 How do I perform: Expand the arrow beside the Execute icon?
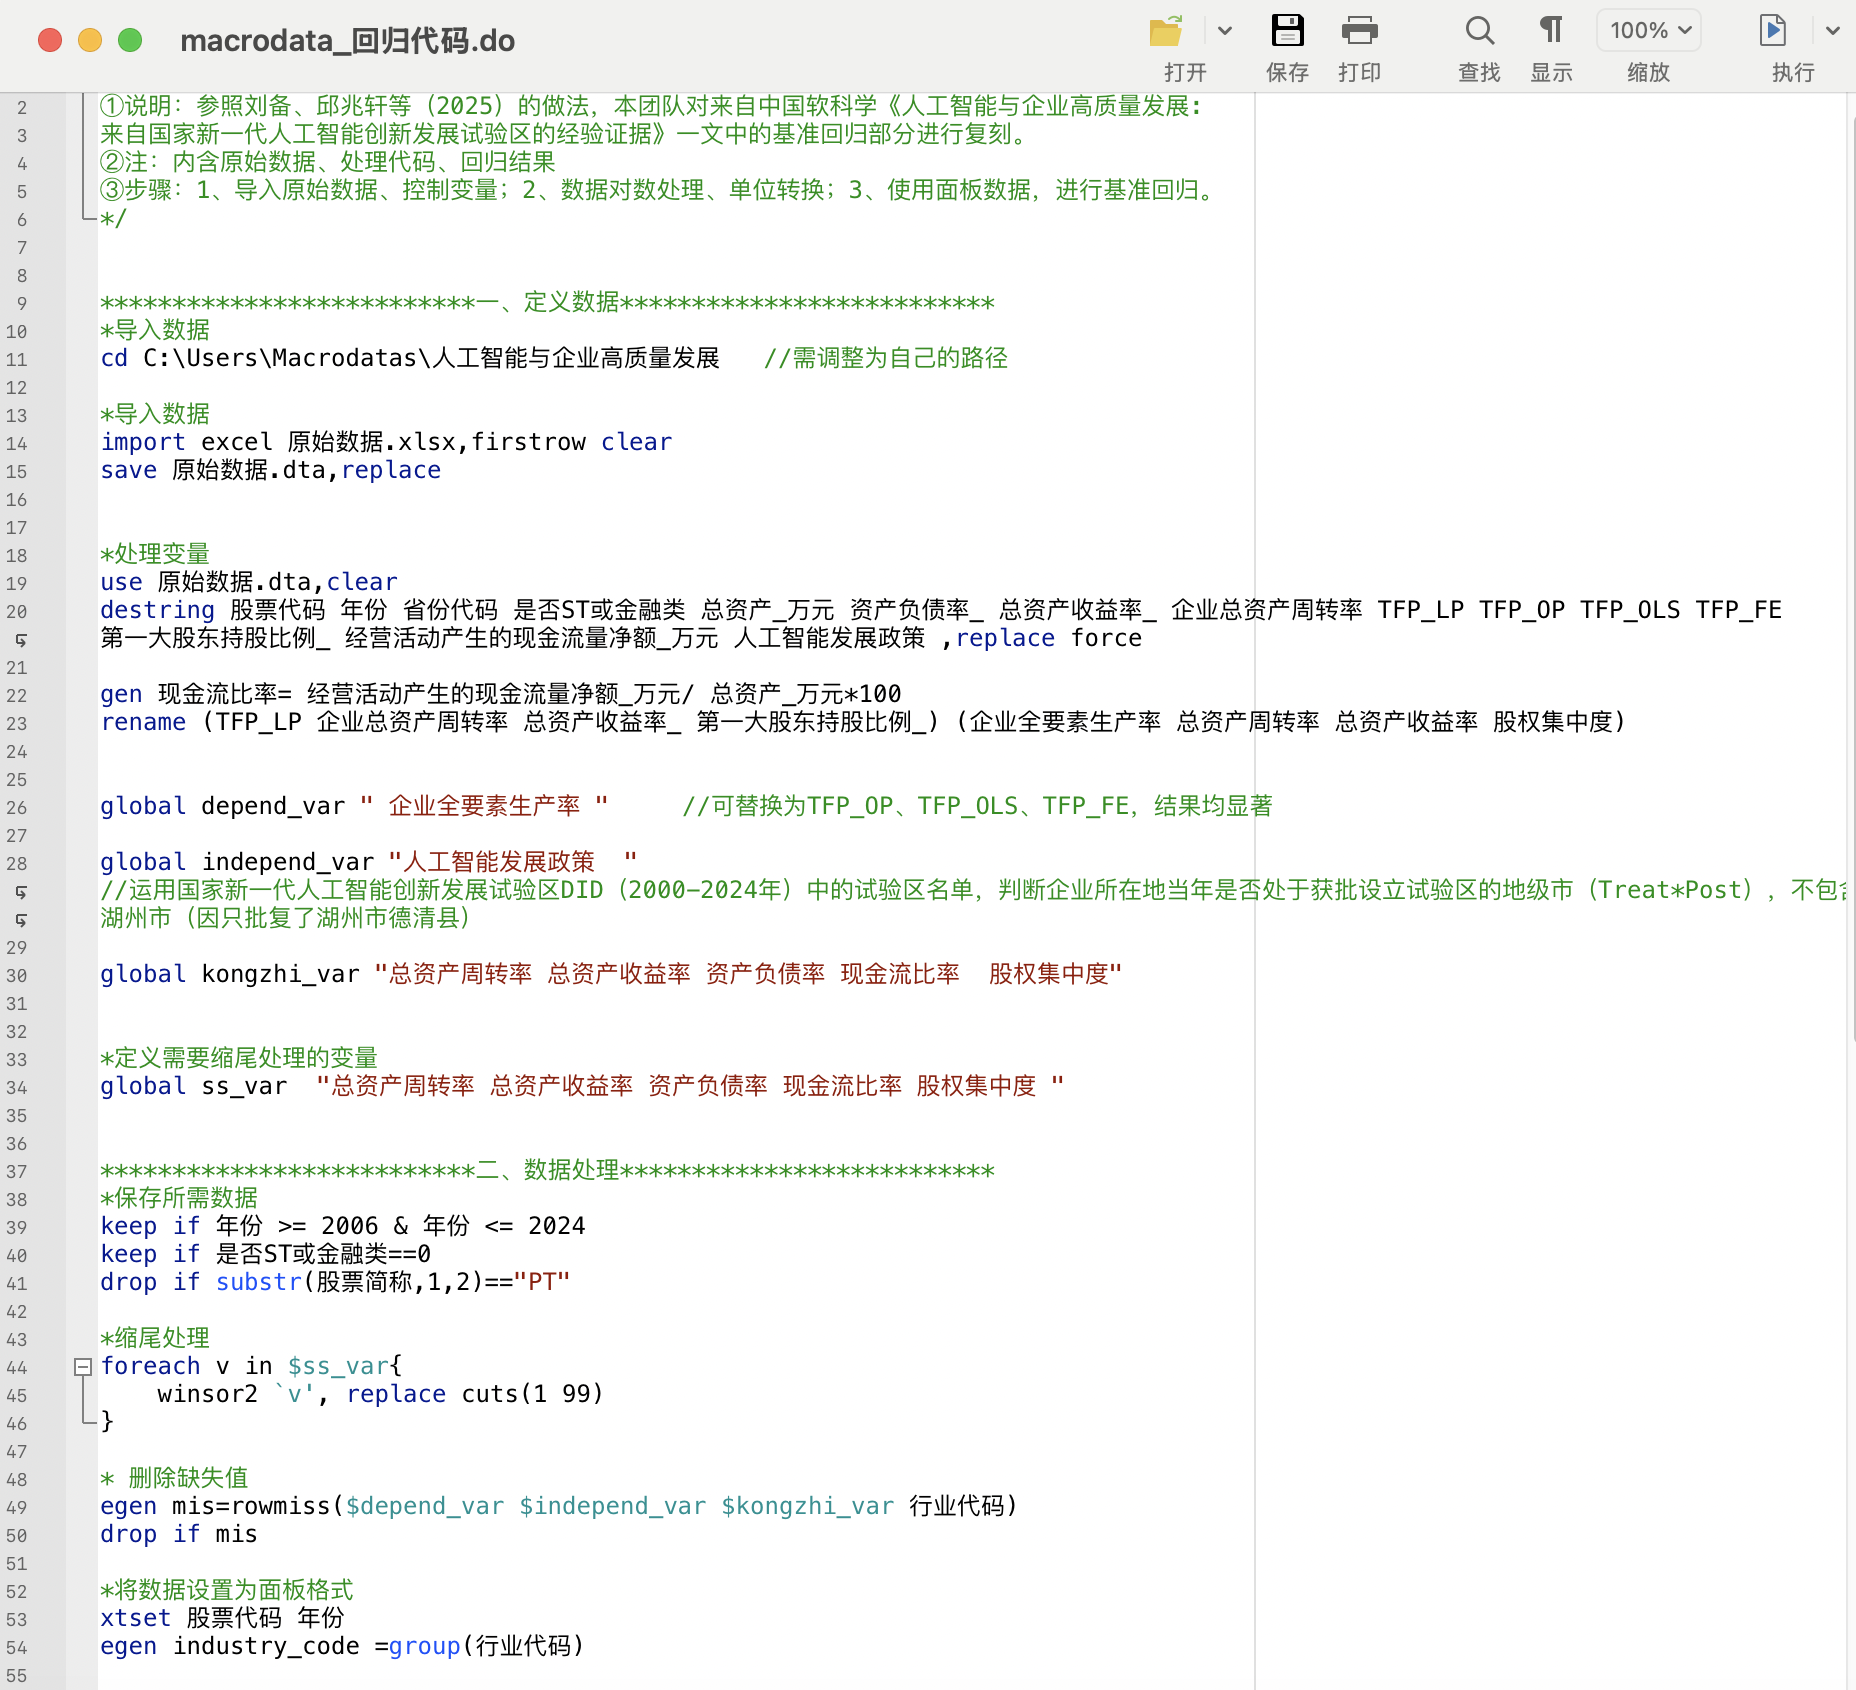pyautogui.click(x=1832, y=32)
